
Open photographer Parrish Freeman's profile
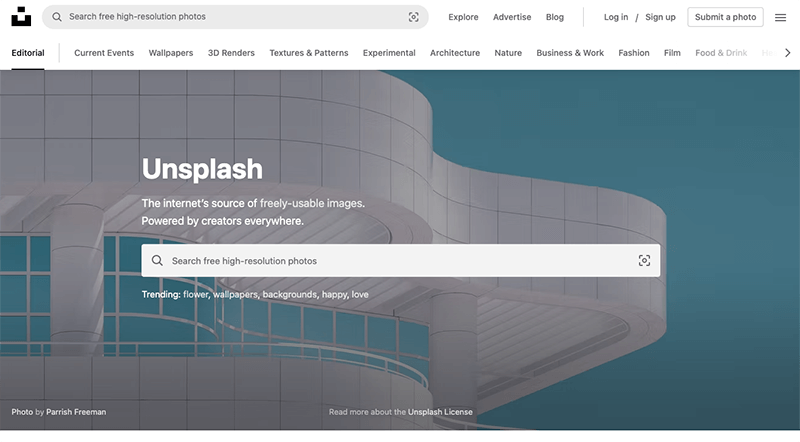[76, 412]
